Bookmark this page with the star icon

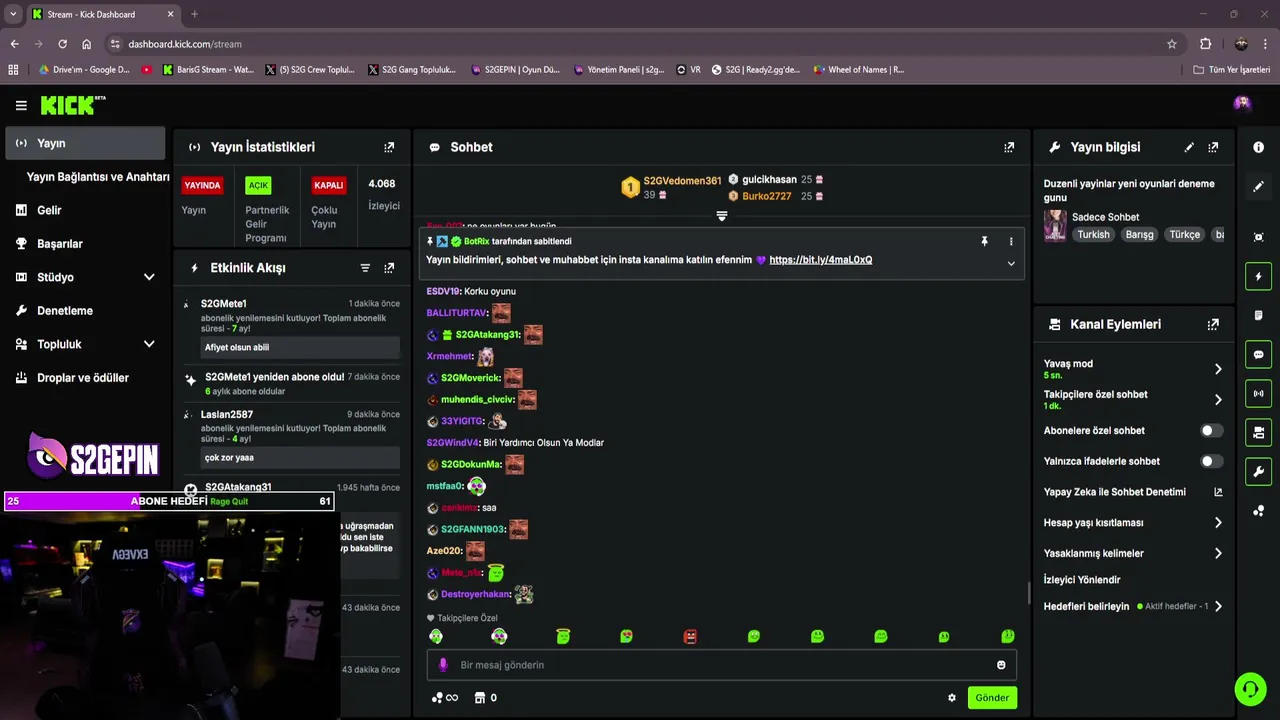[x=1172, y=44]
